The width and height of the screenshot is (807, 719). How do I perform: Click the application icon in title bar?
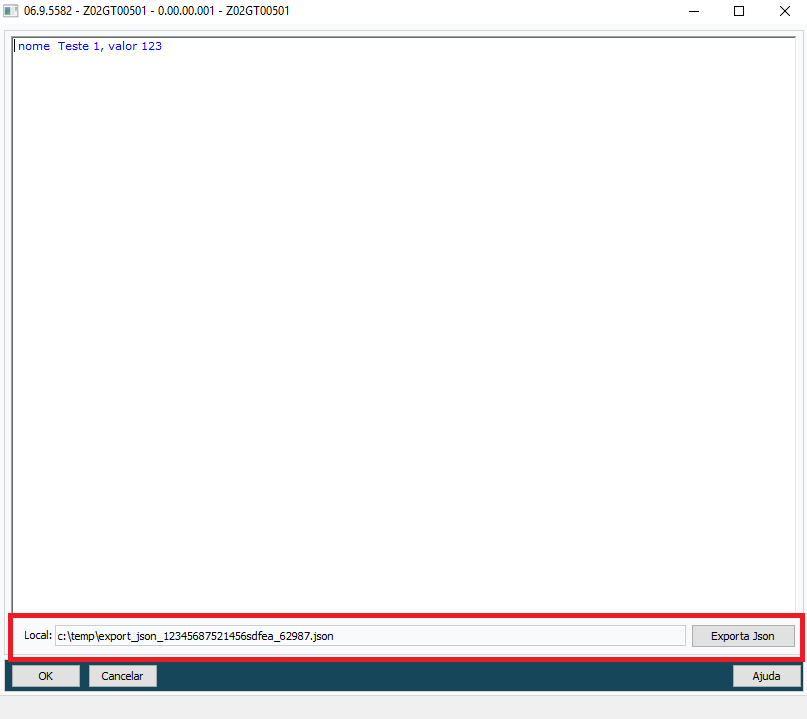pos(10,11)
